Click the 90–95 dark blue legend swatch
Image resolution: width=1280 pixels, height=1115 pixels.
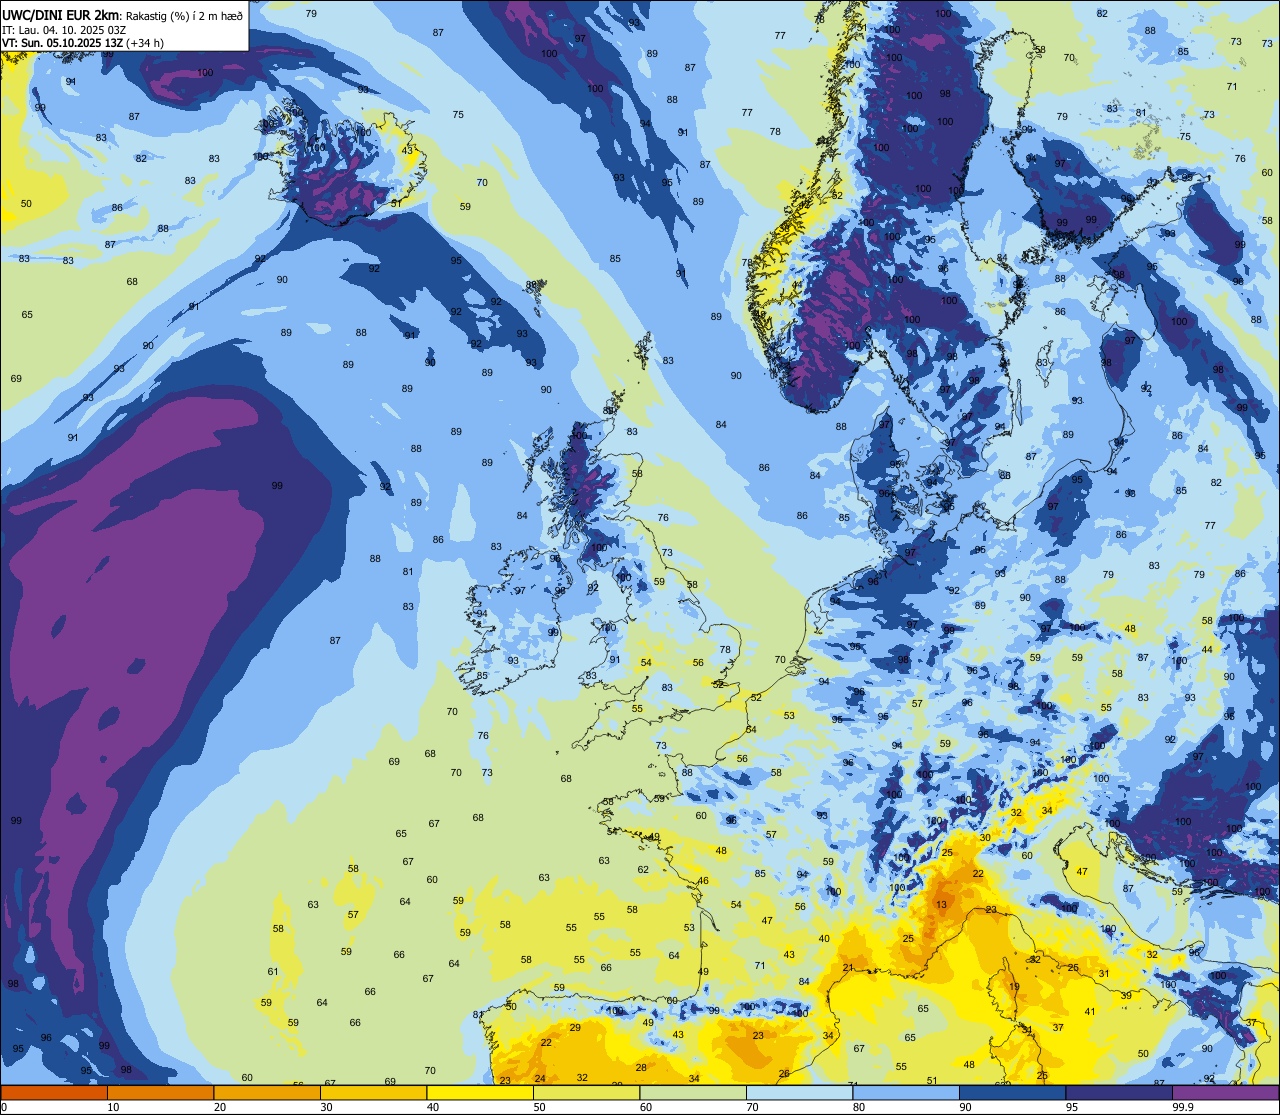coord(1012,1092)
